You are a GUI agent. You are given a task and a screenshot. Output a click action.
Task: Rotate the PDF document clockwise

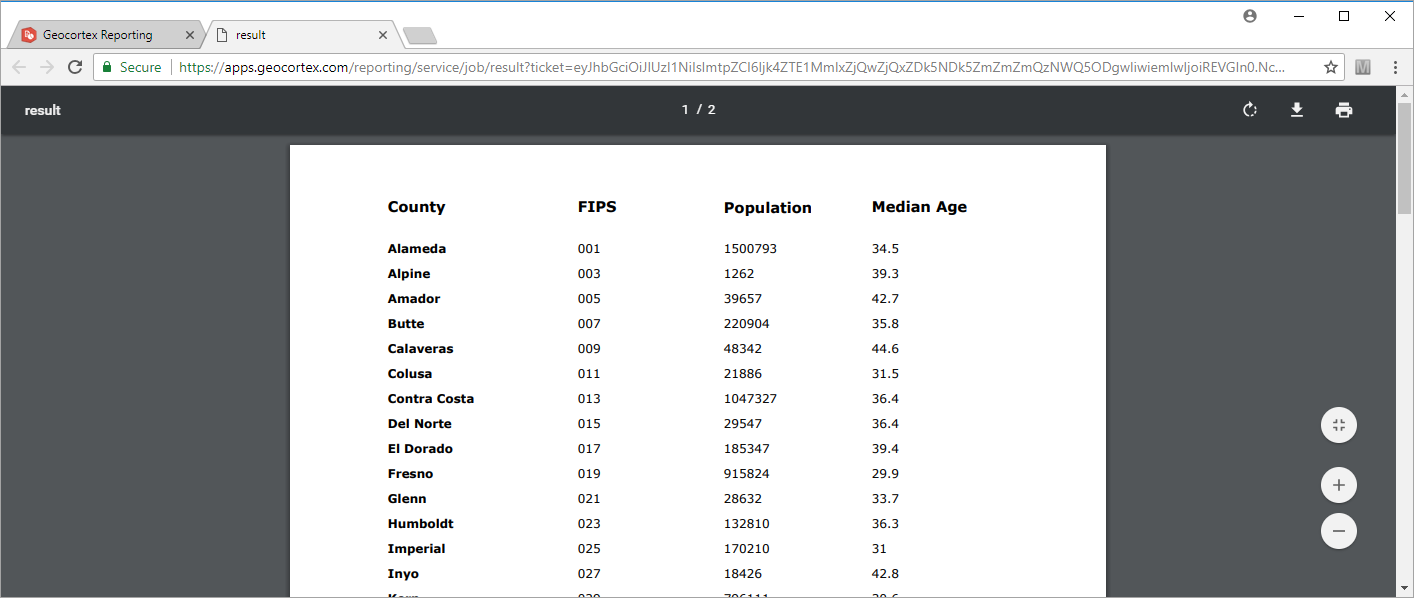(x=1249, y=110)
